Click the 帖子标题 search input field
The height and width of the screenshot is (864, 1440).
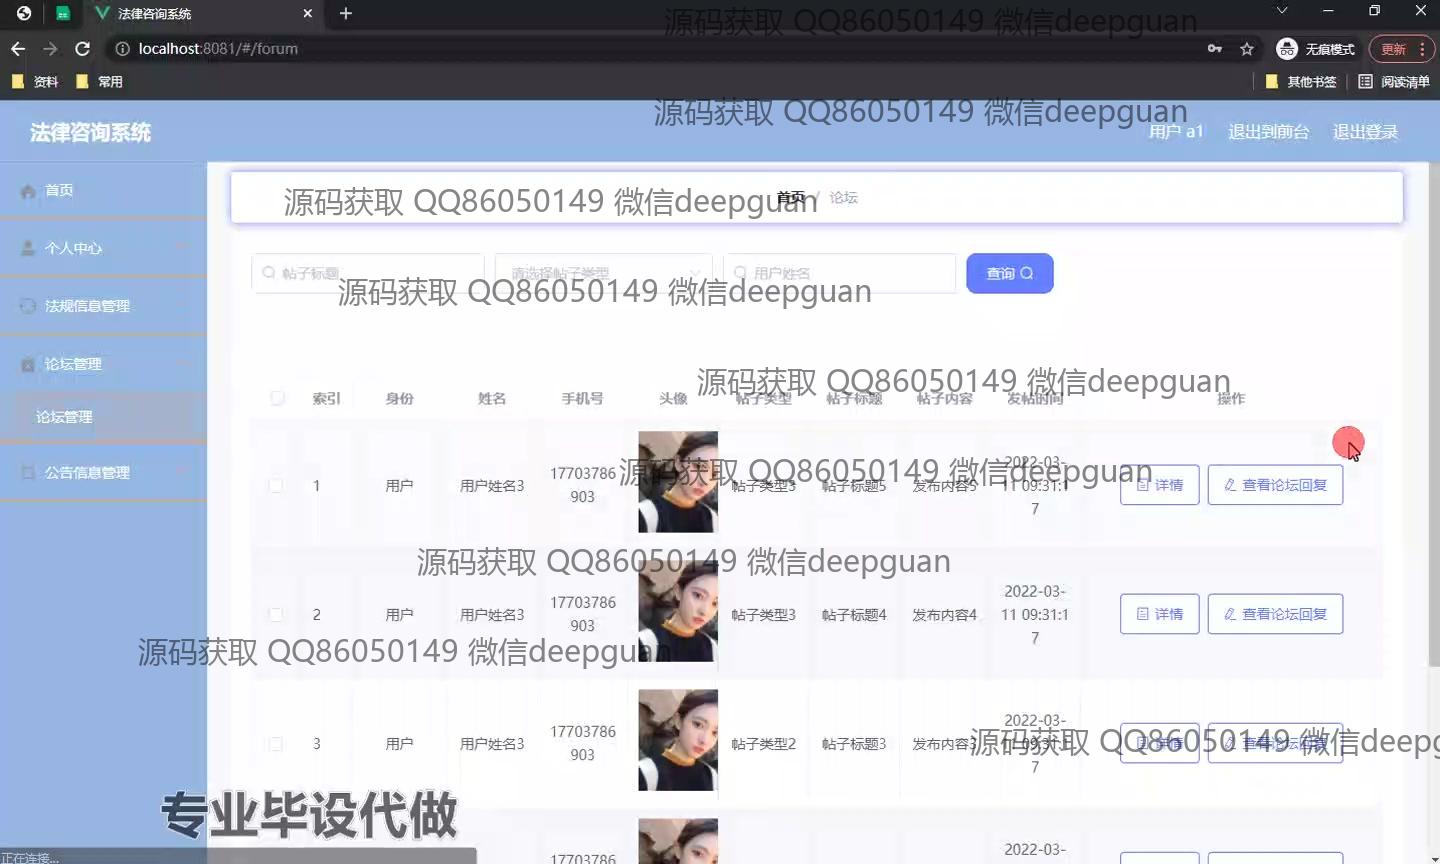pyautogui.click(x=368, y=273)
